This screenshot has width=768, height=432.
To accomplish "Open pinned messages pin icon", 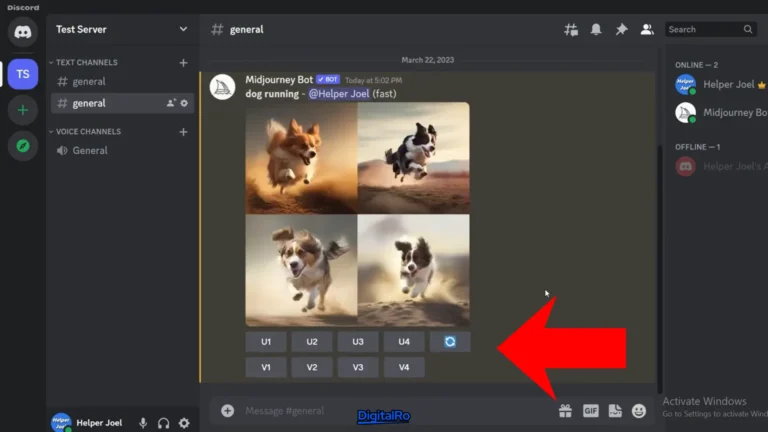I will point(621,30).
